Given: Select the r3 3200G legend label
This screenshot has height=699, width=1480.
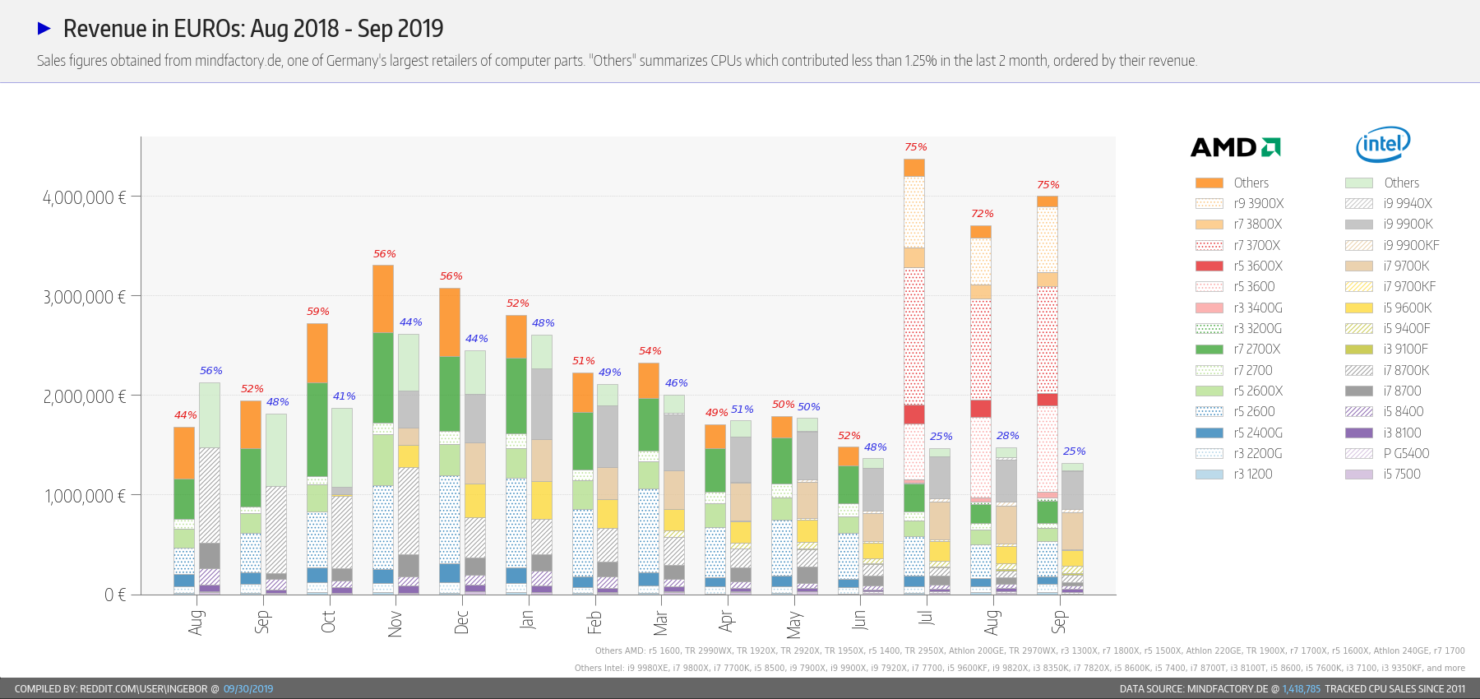Looking at the screenshot, I should pos(1258,329).
